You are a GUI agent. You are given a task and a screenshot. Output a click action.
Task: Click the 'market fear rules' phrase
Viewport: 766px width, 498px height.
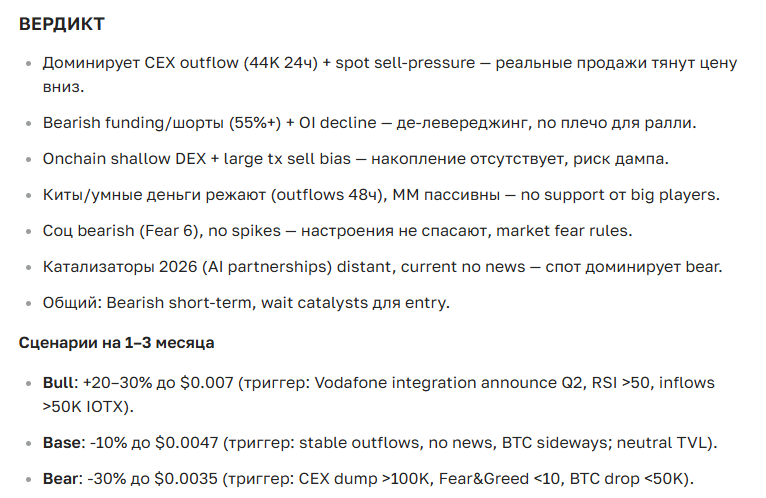570,231
